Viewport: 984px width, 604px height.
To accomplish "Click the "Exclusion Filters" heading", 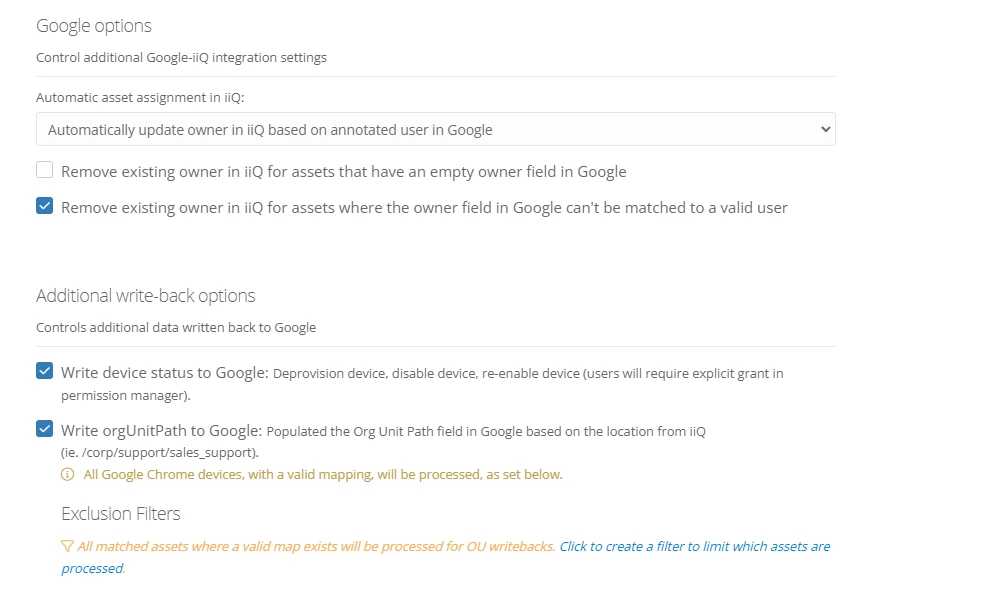I will pos(121,514).
